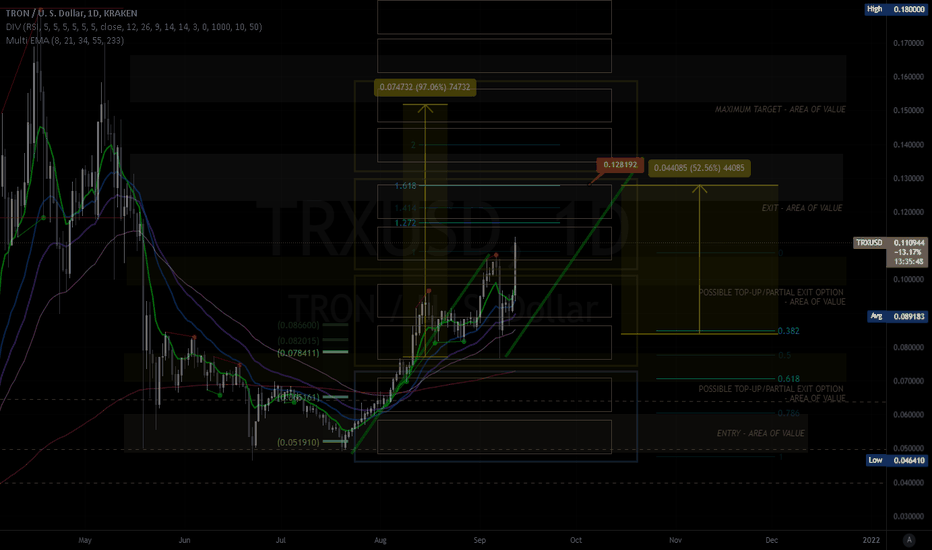Screen dimensions: 932x550
Task: Select the 0.786 Fibonacci retracement label
Action: click(789, 413)
